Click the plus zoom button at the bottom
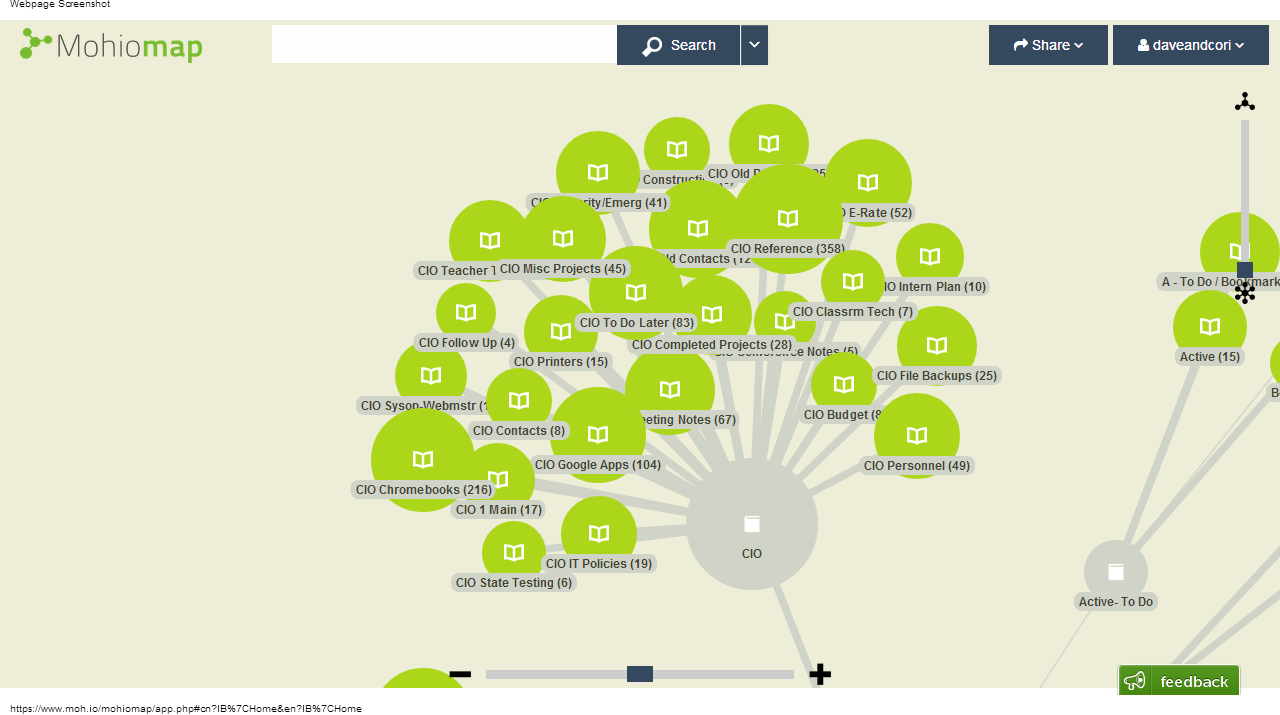This screenshot has width=1280, height=715. tap(819, 674)
